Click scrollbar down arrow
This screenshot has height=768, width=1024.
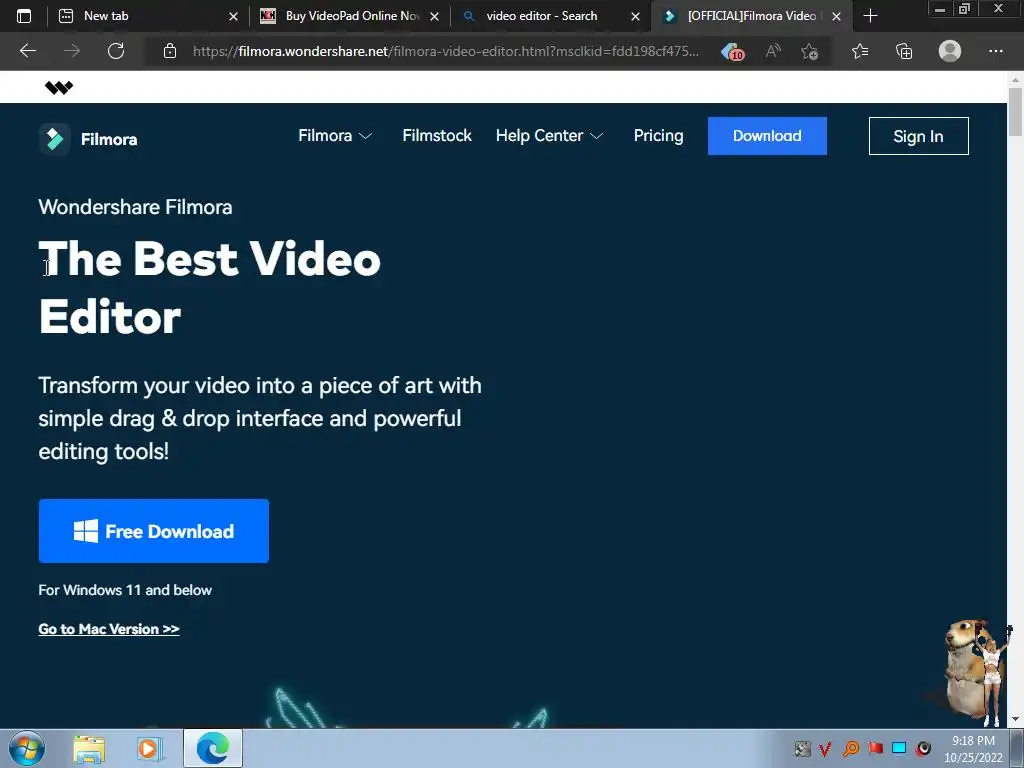pos(1015,719)
